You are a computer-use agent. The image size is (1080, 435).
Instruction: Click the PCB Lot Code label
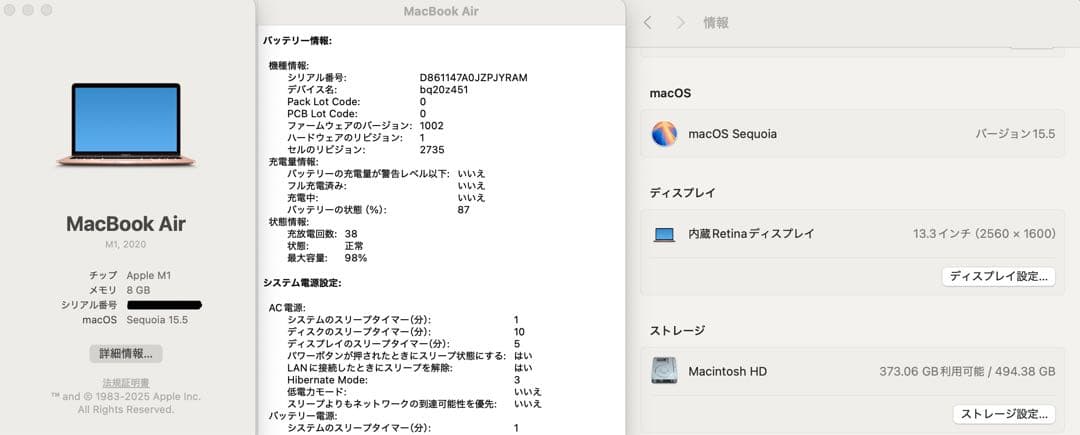coord(322,114)
